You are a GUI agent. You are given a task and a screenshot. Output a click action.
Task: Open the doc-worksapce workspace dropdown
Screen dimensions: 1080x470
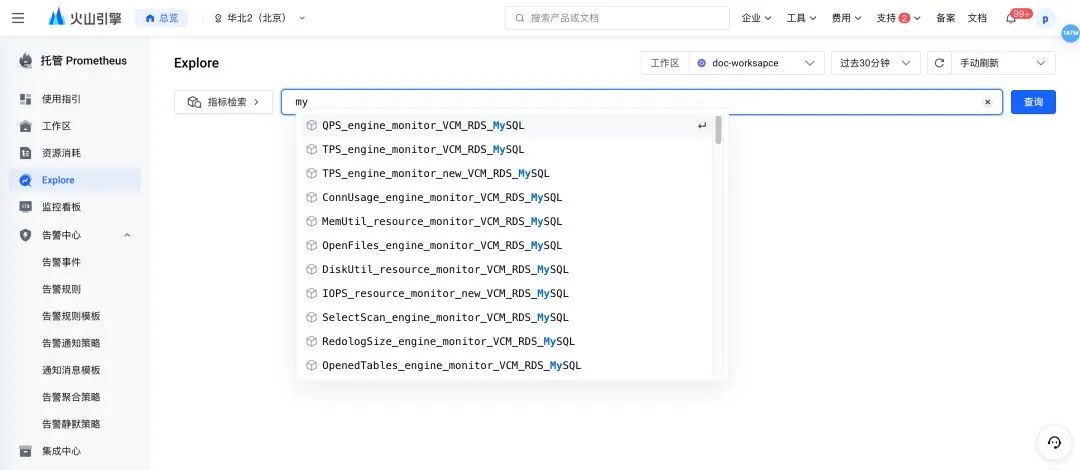click(756, 63)
